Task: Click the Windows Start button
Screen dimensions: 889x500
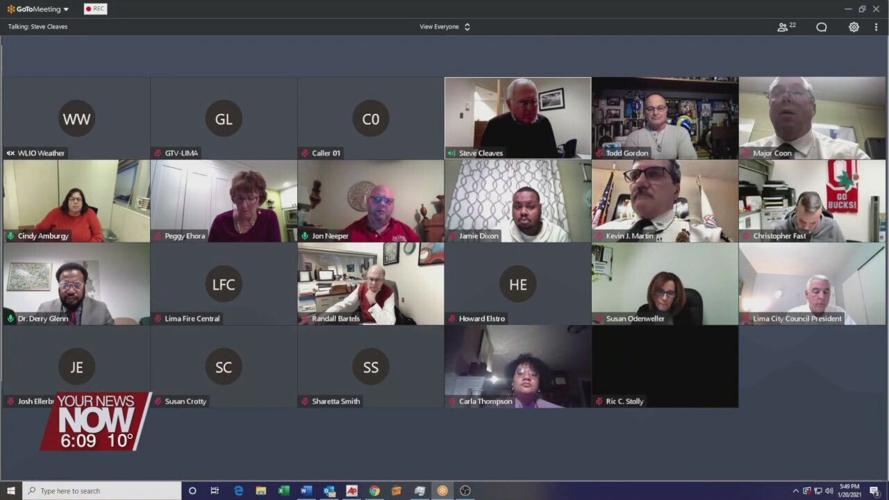Action: click(x=11, y=491)
